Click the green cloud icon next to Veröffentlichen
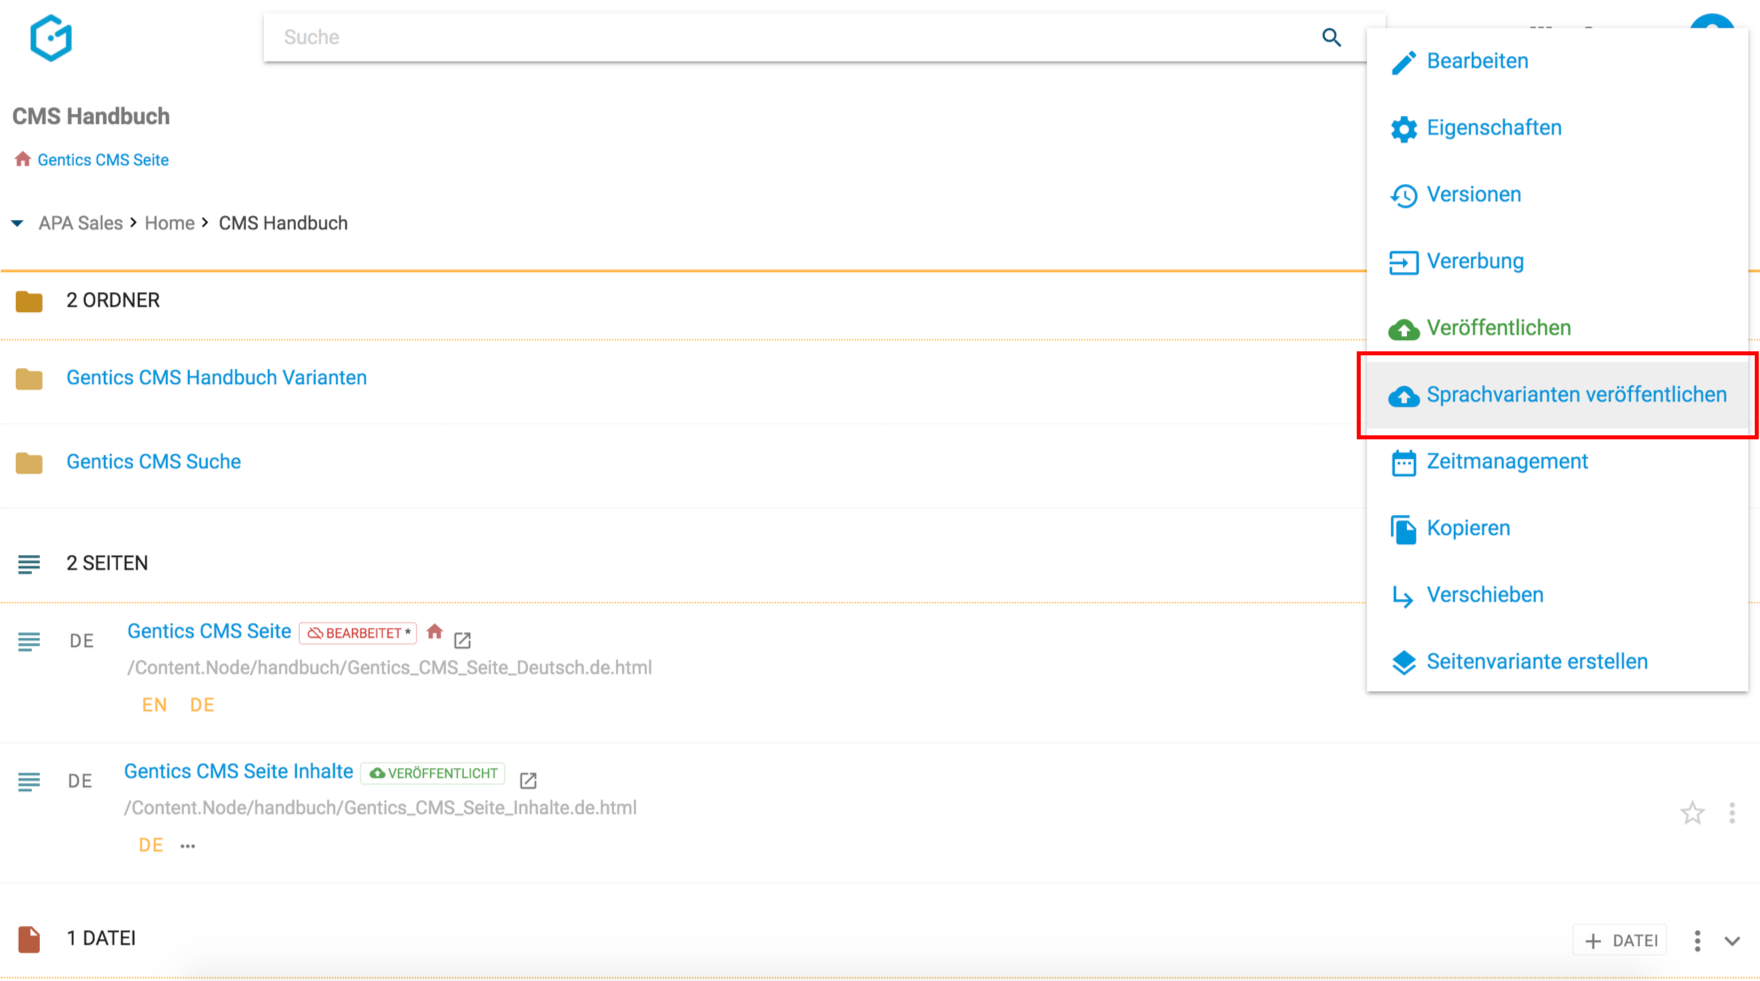The width and height of the screenshot is (1760, 981). [x=1403, y=329]
